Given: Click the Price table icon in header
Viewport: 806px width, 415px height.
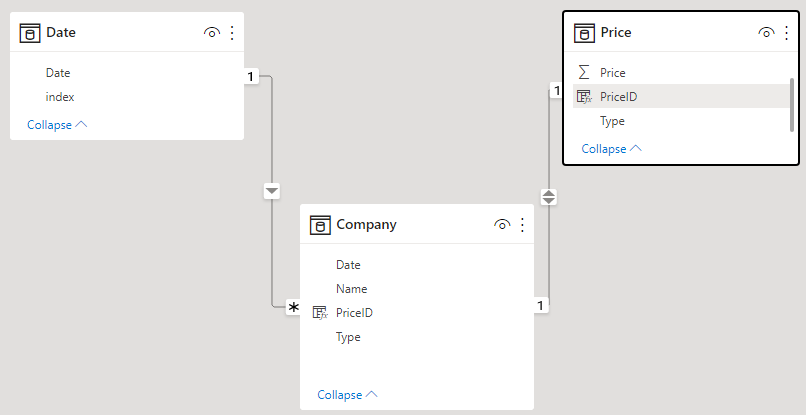Looking at the screenshot, I should point(584,33).
